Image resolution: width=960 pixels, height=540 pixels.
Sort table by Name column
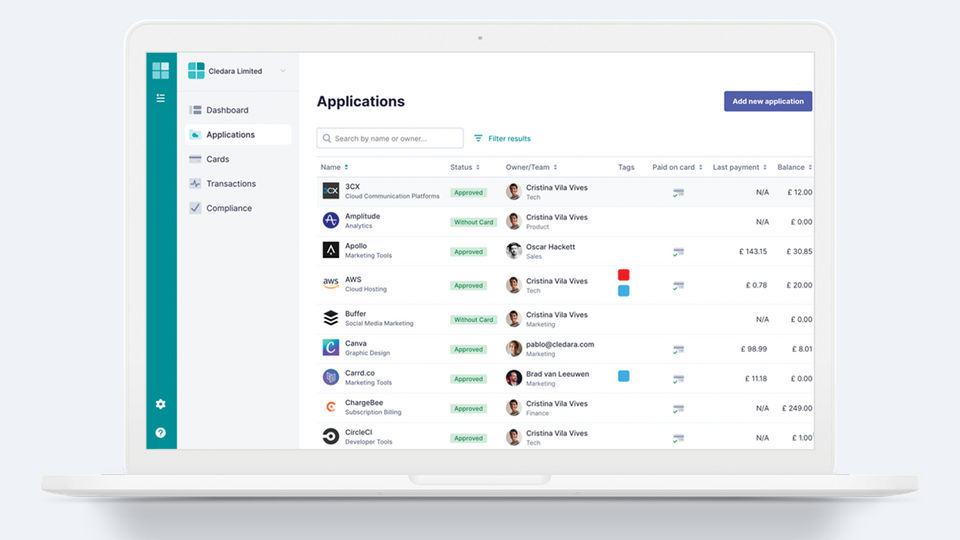334,167
